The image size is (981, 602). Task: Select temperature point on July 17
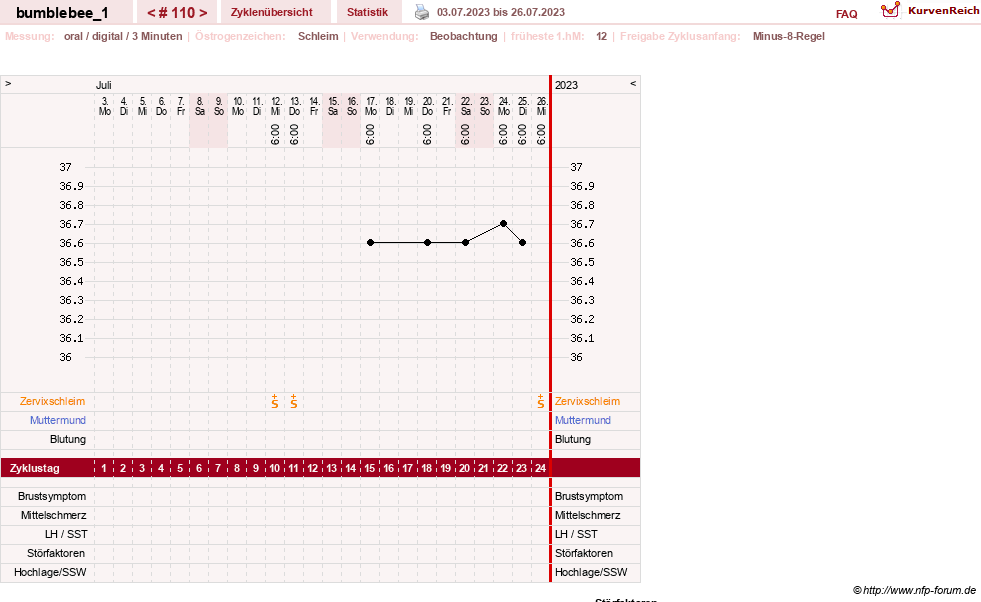coord(370,243)
